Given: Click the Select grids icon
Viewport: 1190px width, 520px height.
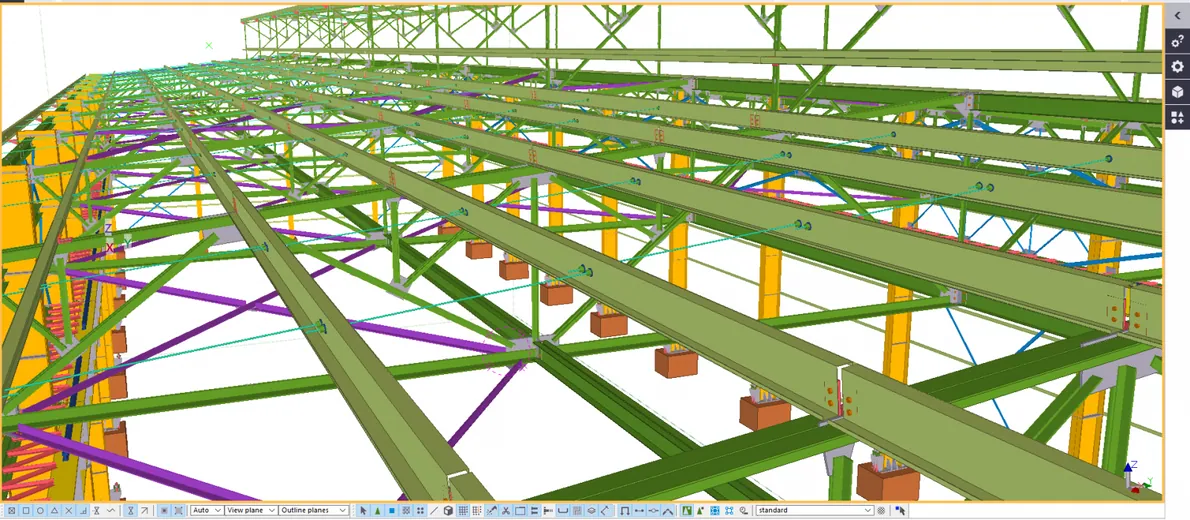Looking at the screenshot, I should (x=463, y=510).
